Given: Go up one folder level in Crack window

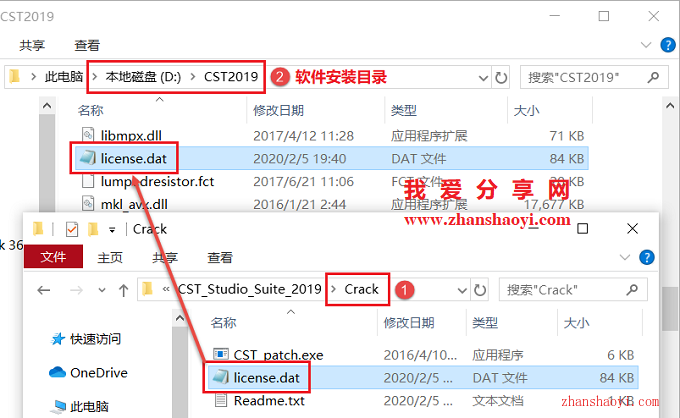Looking at the screenshot, I should tap(124, 290).
